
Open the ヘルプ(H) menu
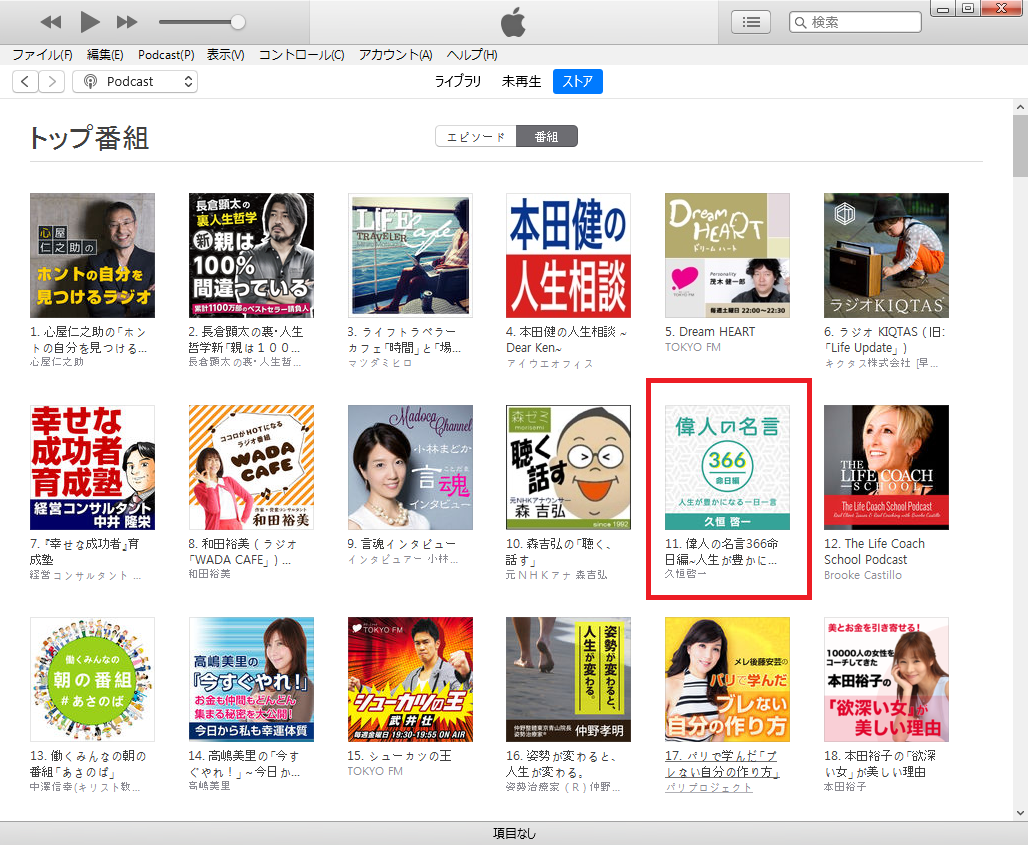(472, 55)
